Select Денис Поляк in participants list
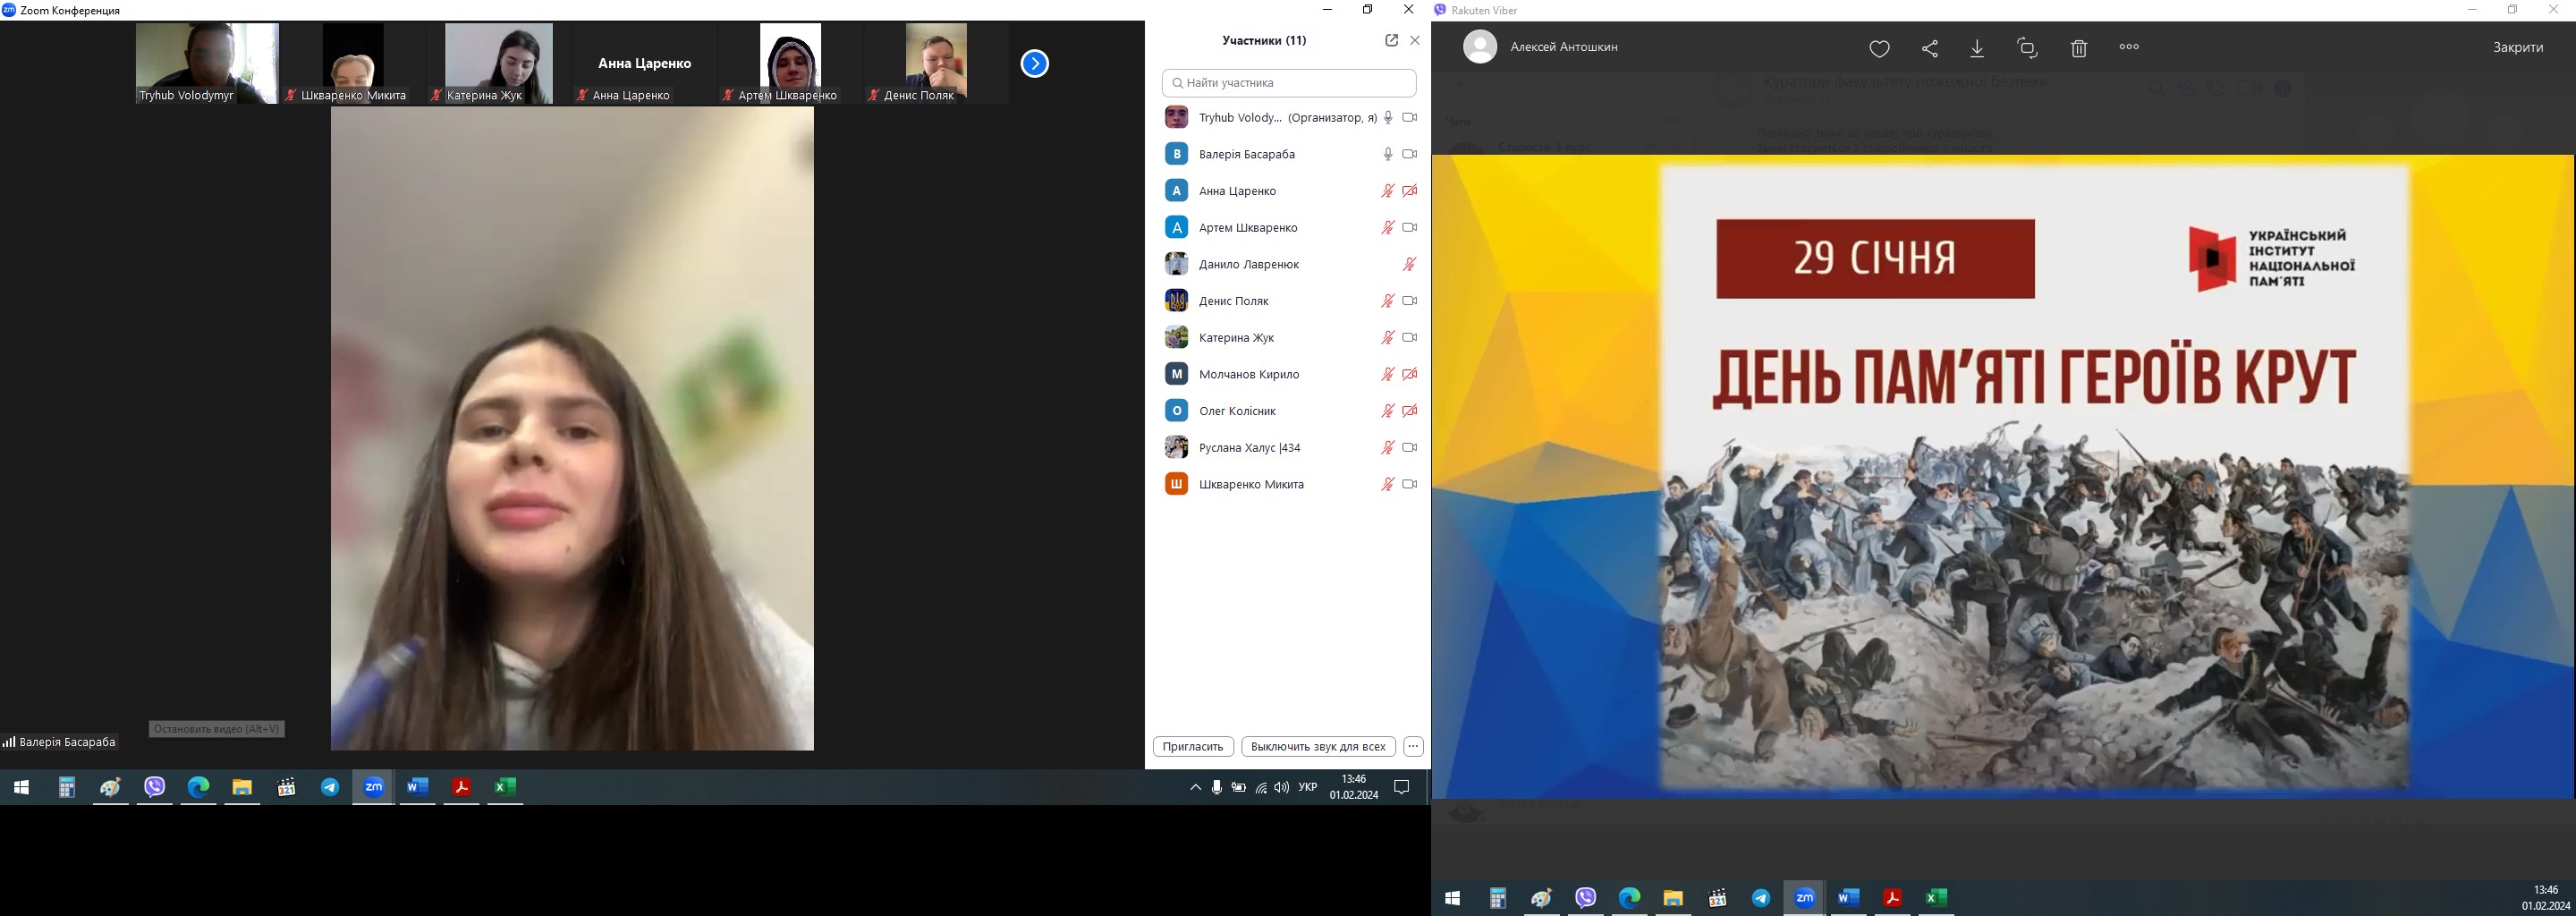The height and width of the screenshot is (916, 2576). coord(1233,301)
